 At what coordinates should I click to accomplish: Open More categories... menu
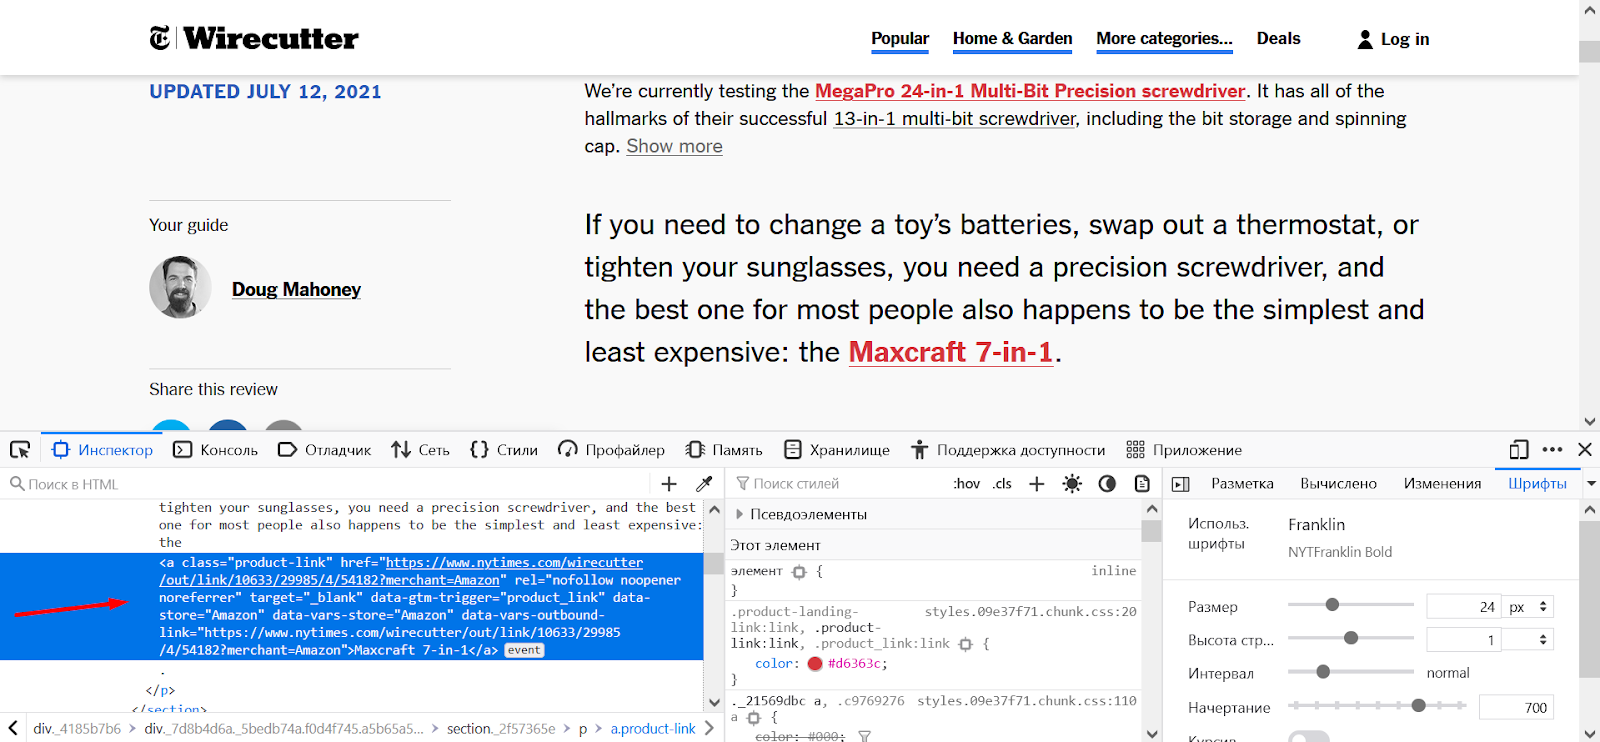tap(1164, 39)
